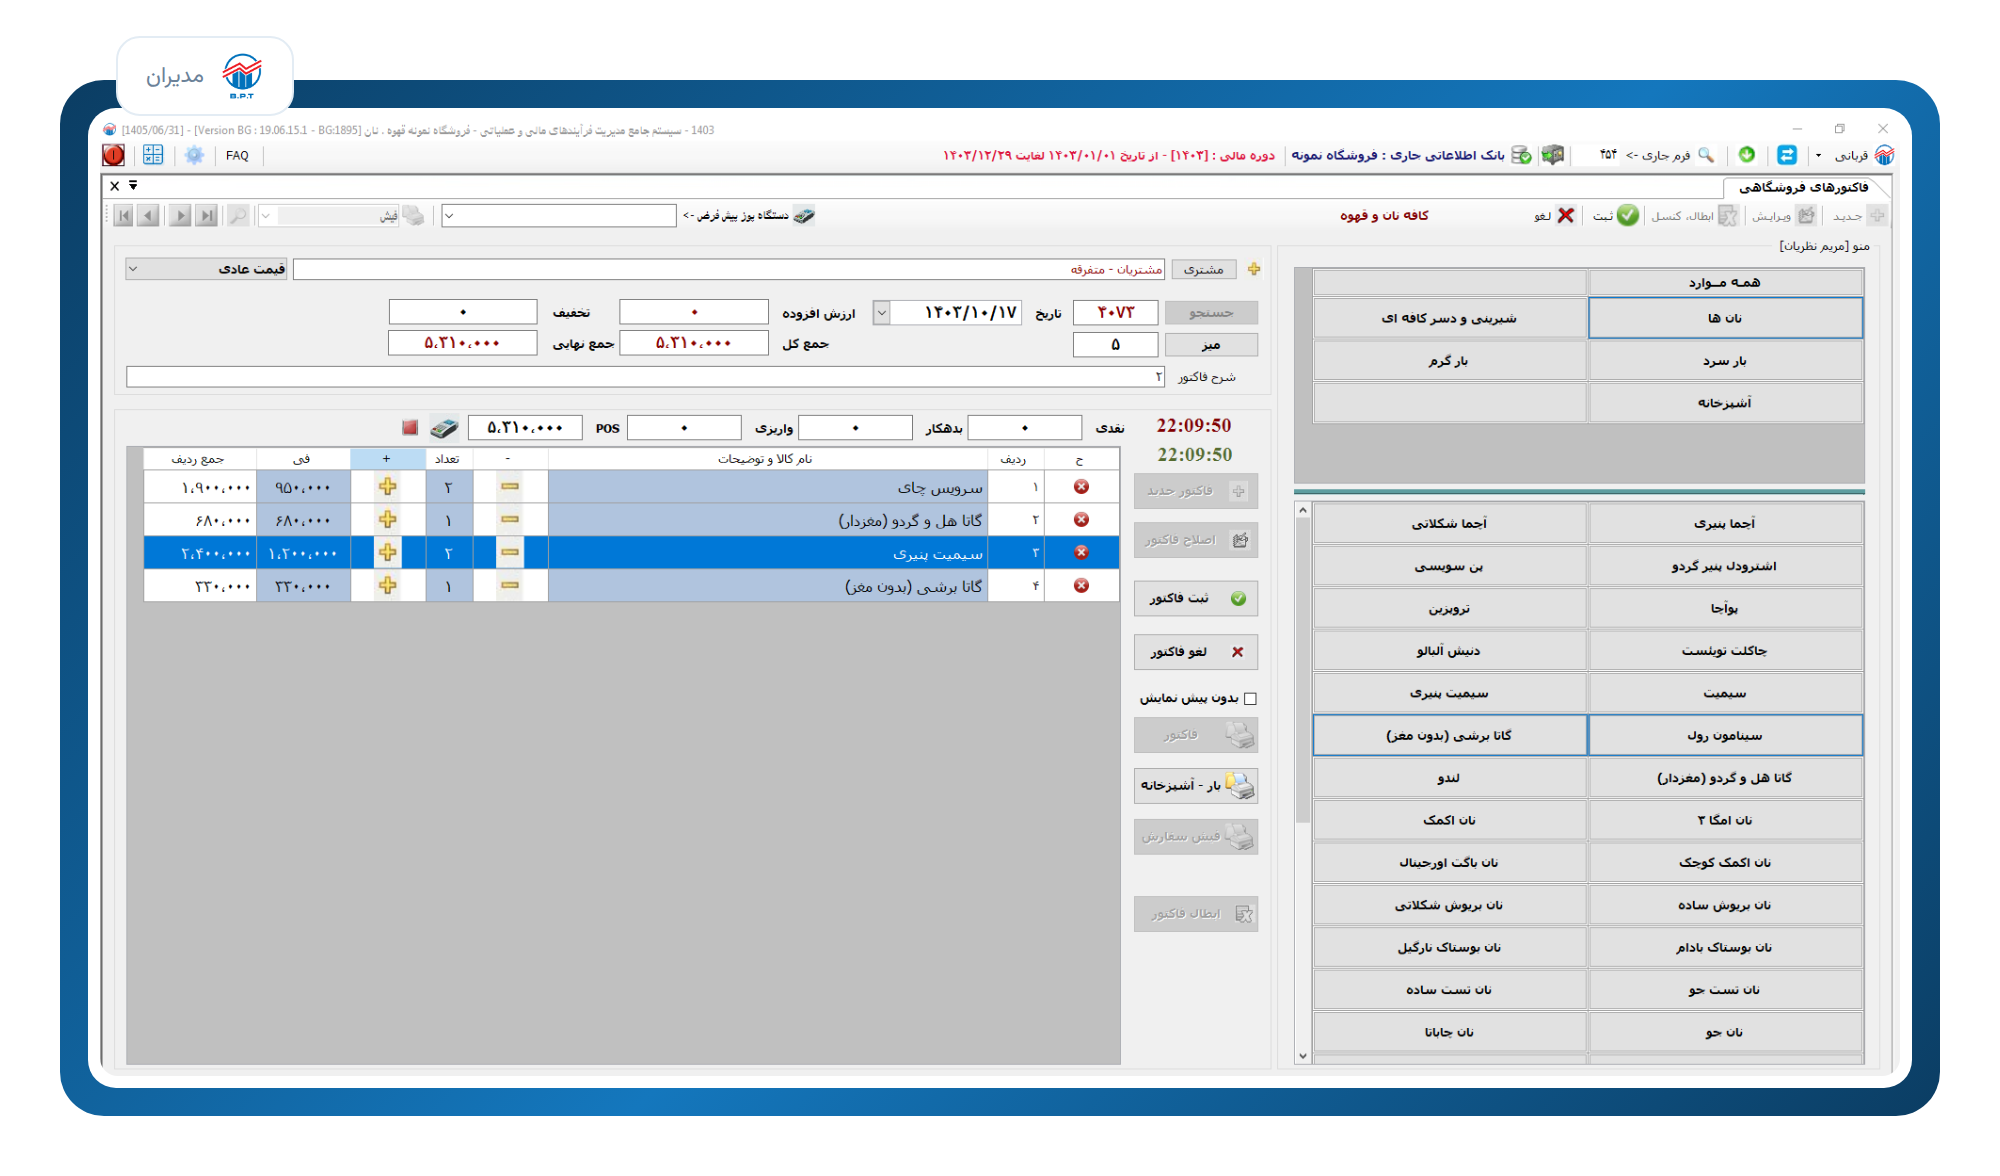Select the شیرینی و دسر کافه ای category

coord(1449,318)
